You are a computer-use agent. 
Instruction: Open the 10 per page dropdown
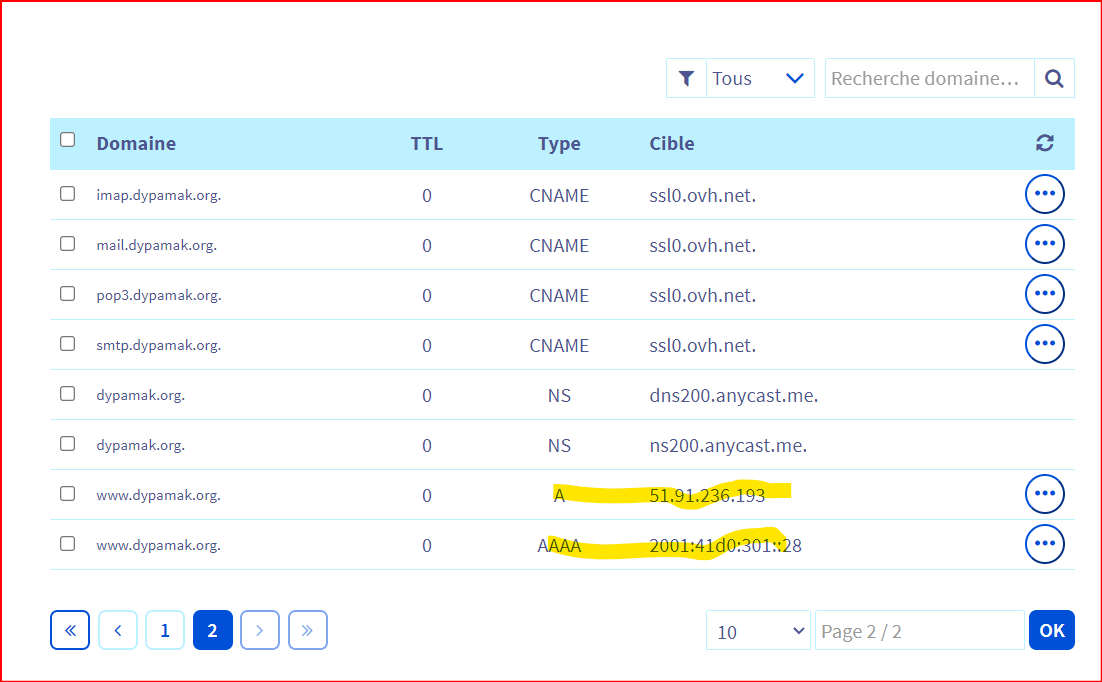pos(758,631)
